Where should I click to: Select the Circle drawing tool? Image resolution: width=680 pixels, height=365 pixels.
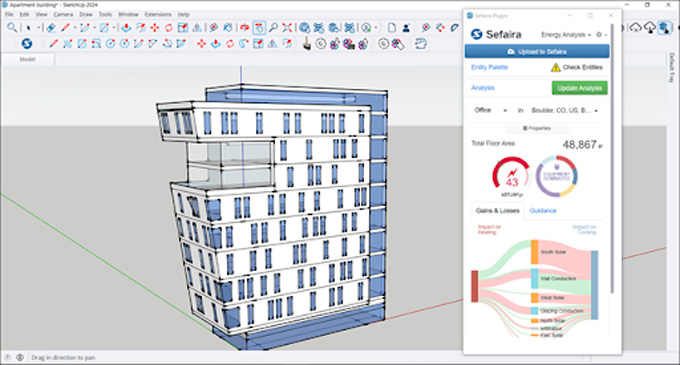110,44
